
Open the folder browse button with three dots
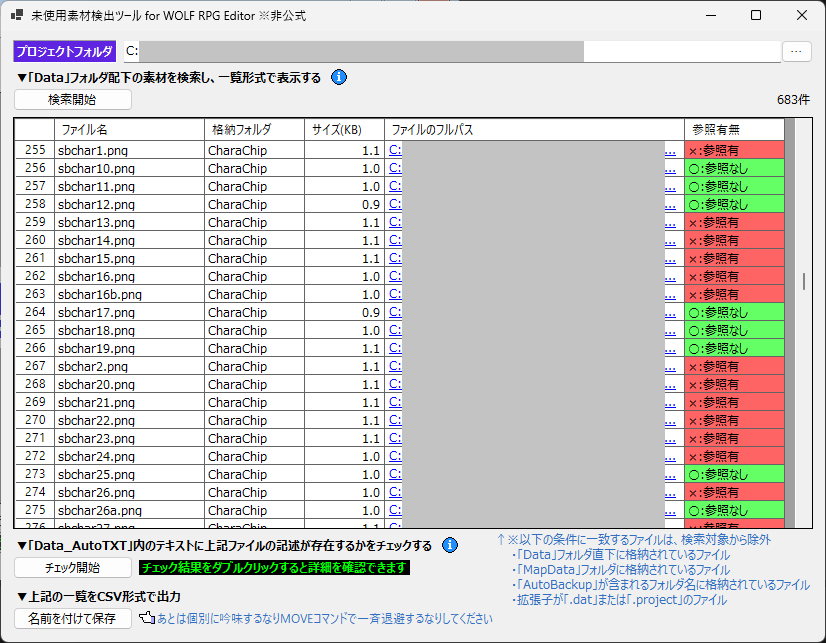[797, 51]
